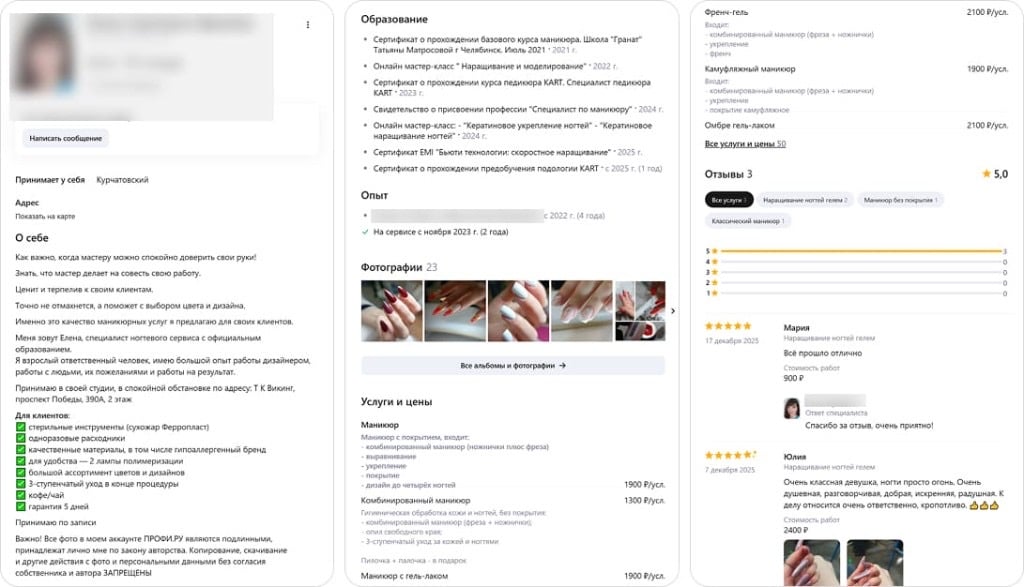
Task: Open the first nail photo thumbnail in Фотографии
Action: pos(392,312)
